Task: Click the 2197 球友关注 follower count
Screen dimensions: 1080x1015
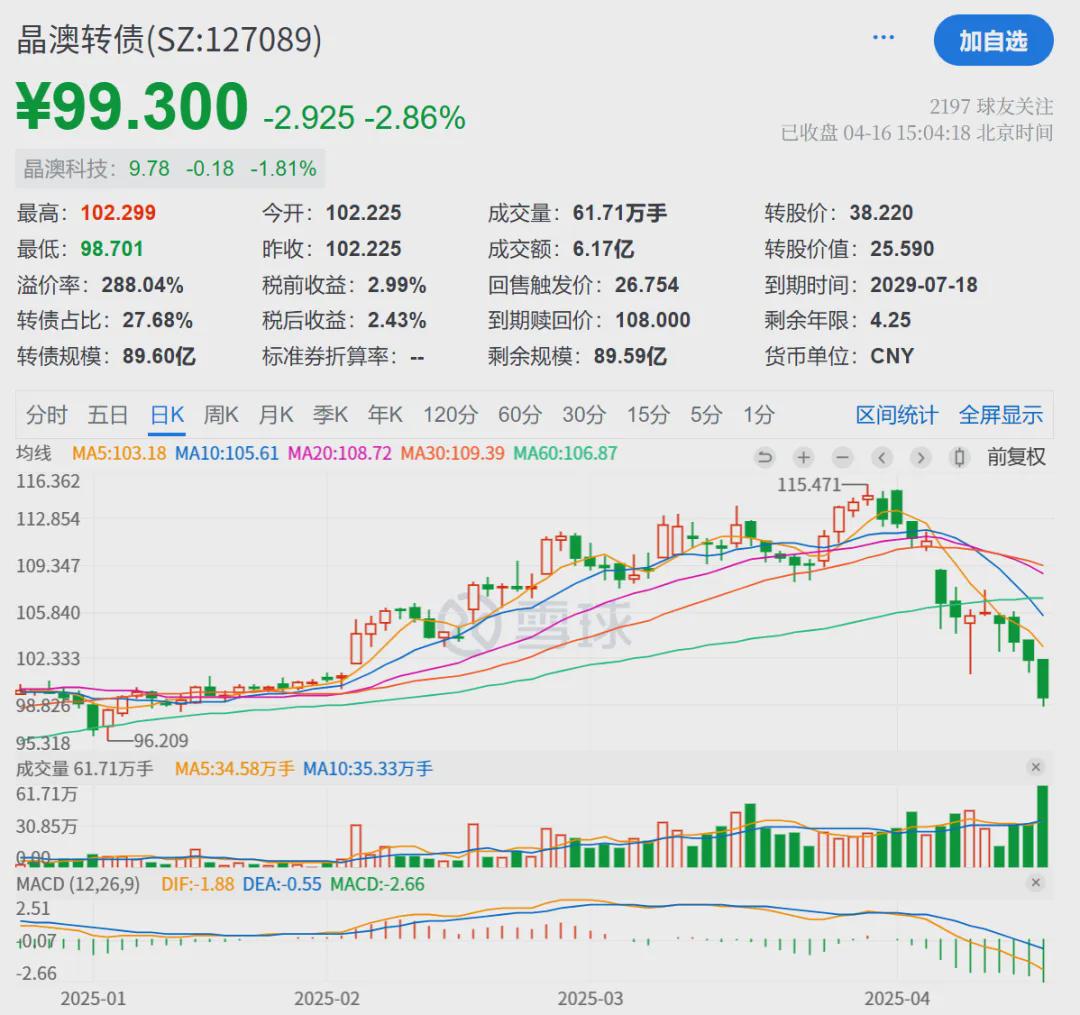Action: tap(991, 107)
